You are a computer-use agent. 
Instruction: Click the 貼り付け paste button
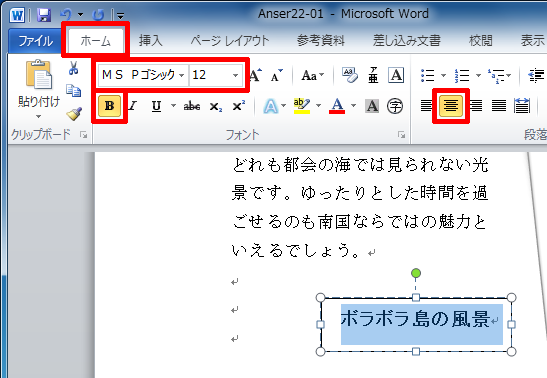click(38, 89)
